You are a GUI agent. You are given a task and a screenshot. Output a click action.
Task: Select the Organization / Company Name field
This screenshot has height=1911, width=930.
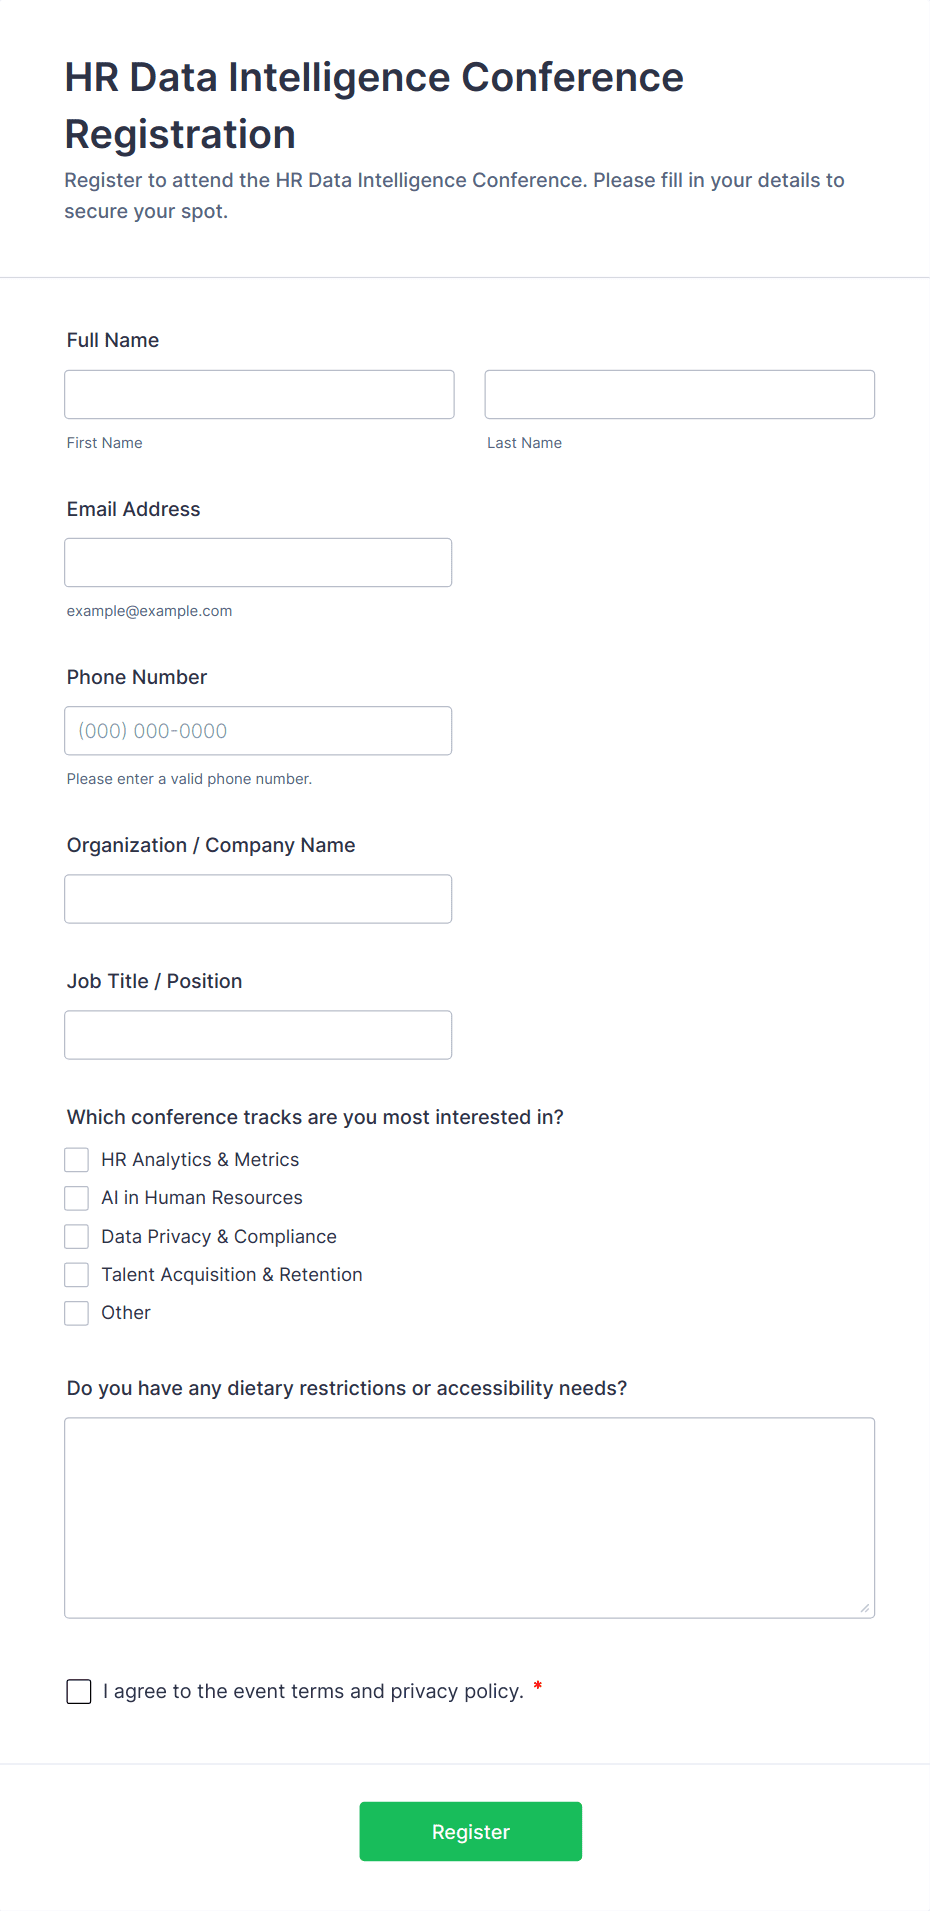point(258,898)
